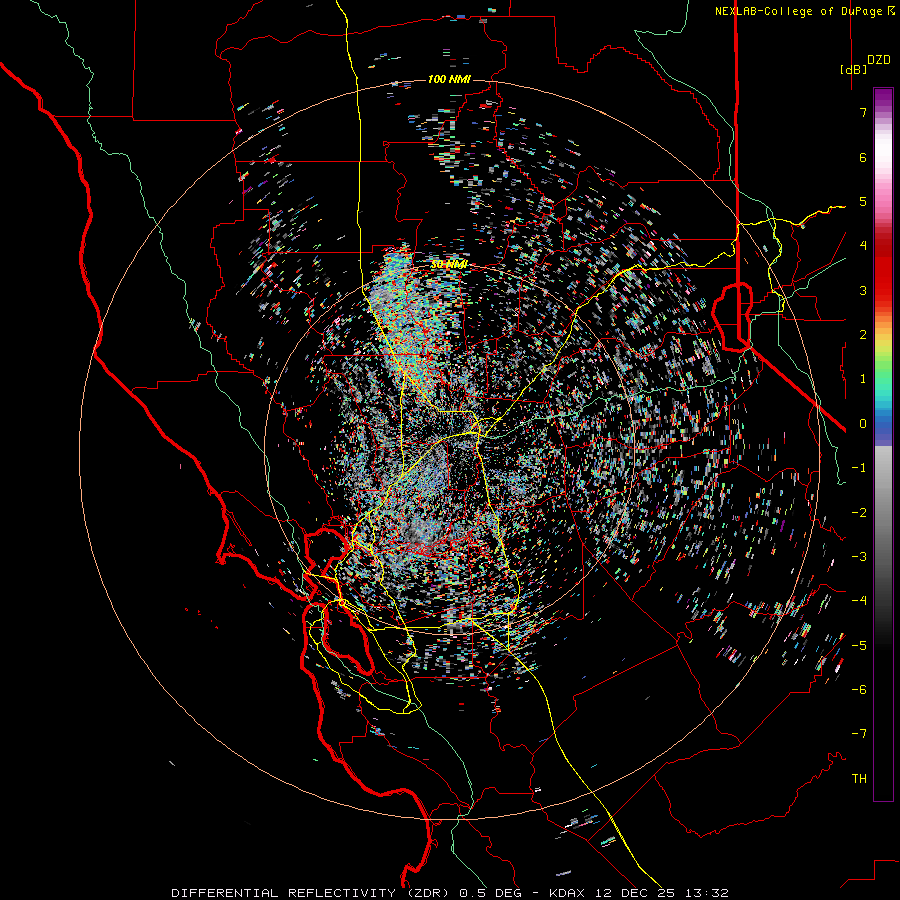
Task: Select the -1 scale label
Action: [x=859, y=468]
